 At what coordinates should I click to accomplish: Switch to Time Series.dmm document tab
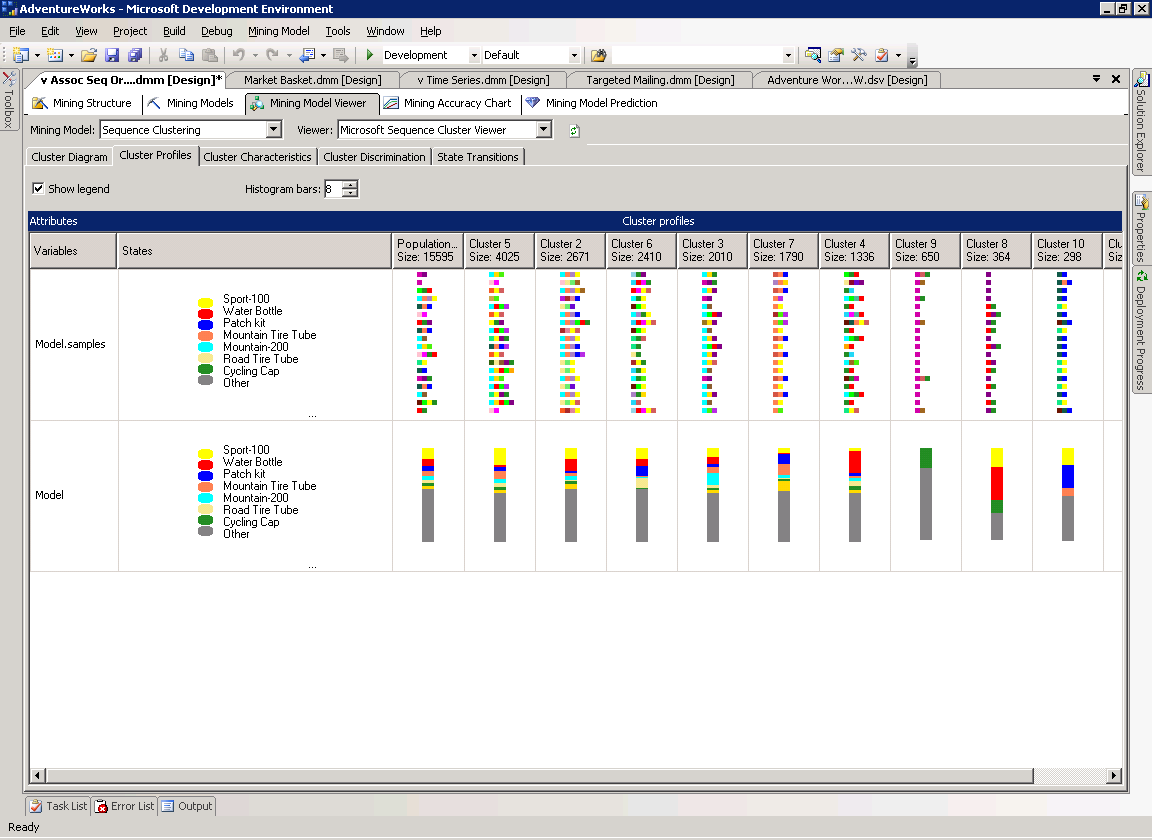483,79
